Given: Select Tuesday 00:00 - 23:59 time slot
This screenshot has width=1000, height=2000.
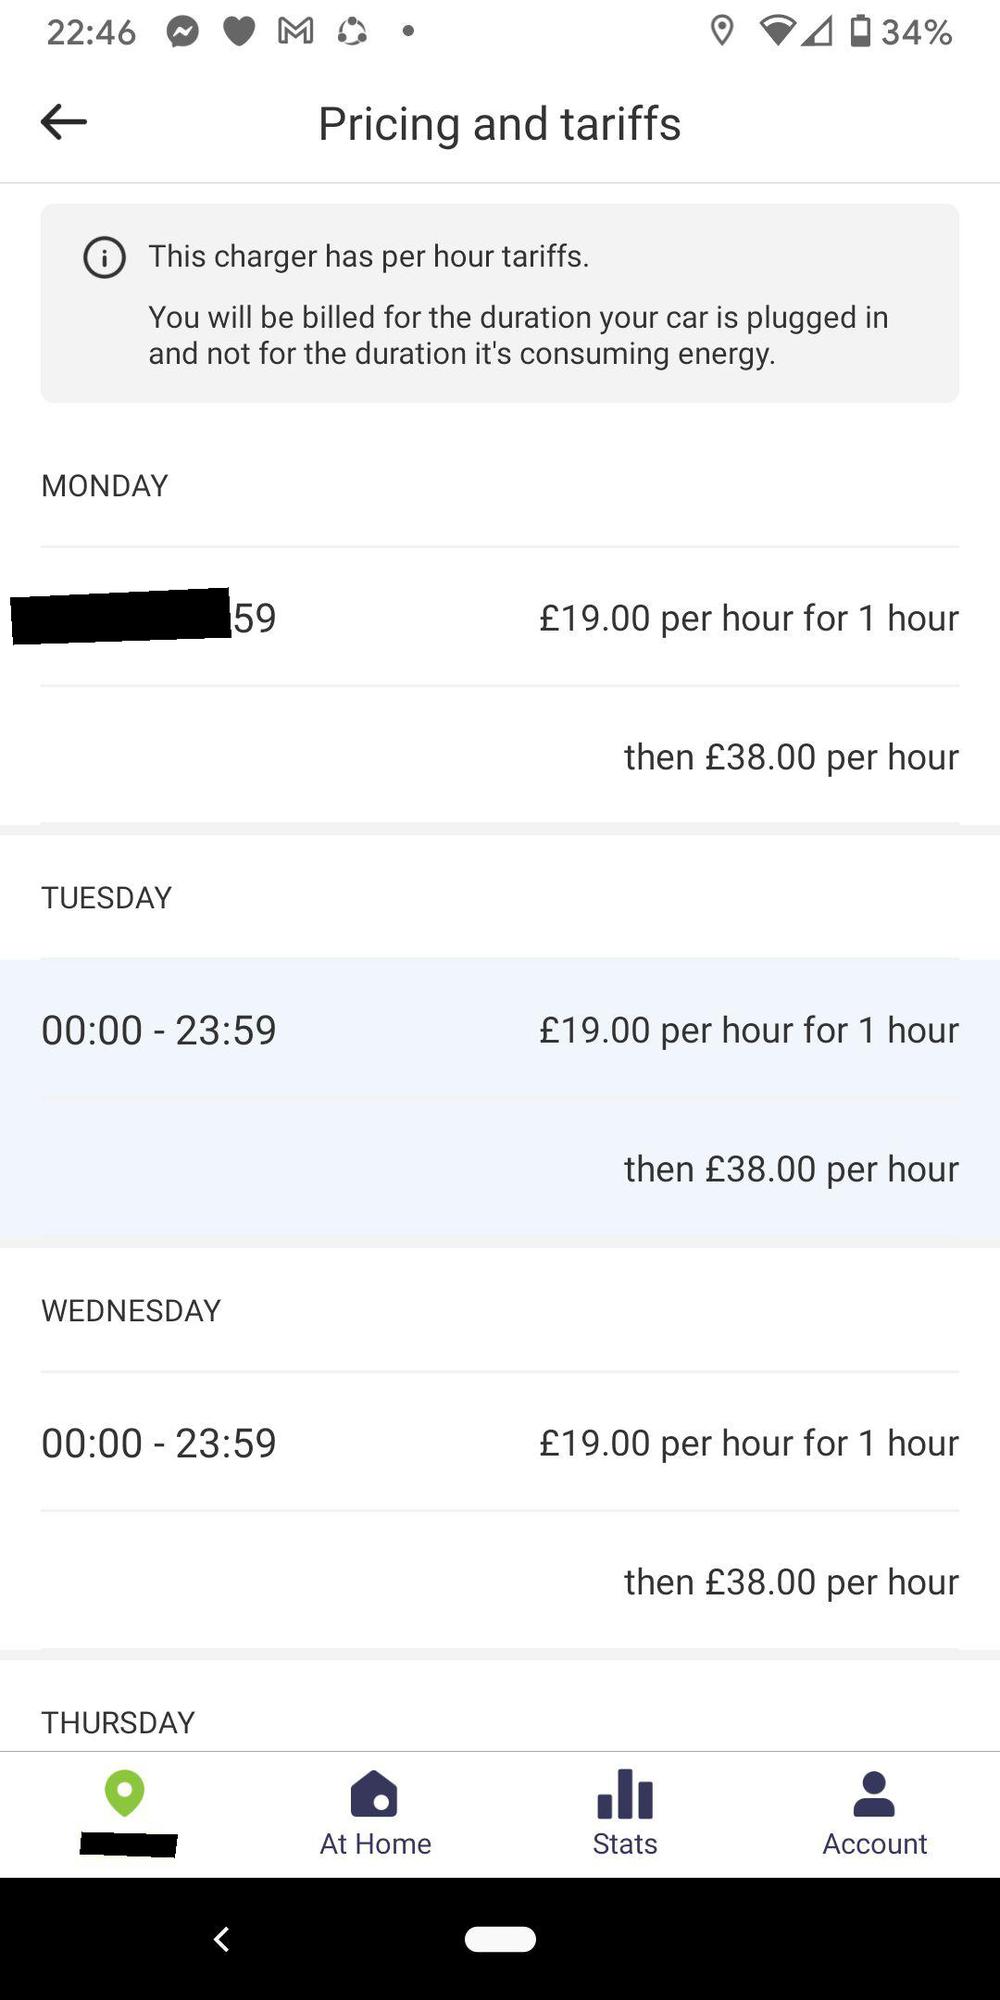Looking at the screenshot, I should [159, 1030].
